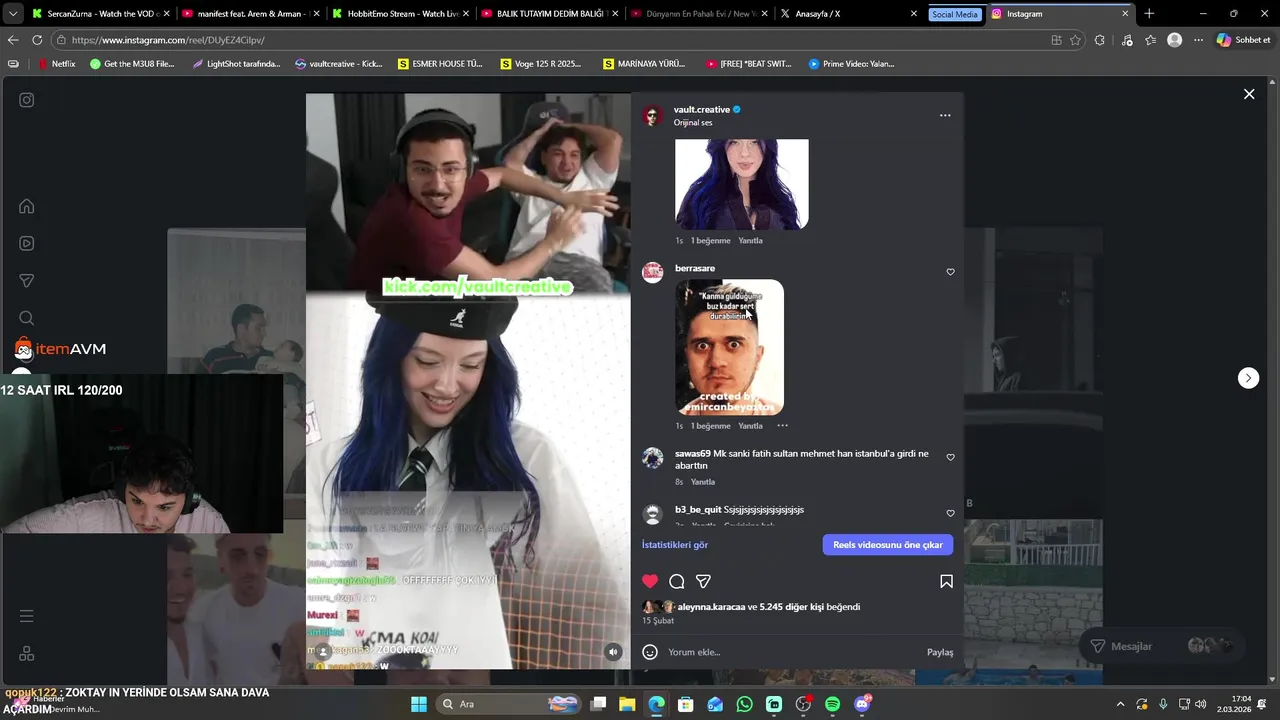The height and width of the screenshot is (720, 1280).
Task: Open berrasare's GIF comment image
Action: tap(729, 348)
